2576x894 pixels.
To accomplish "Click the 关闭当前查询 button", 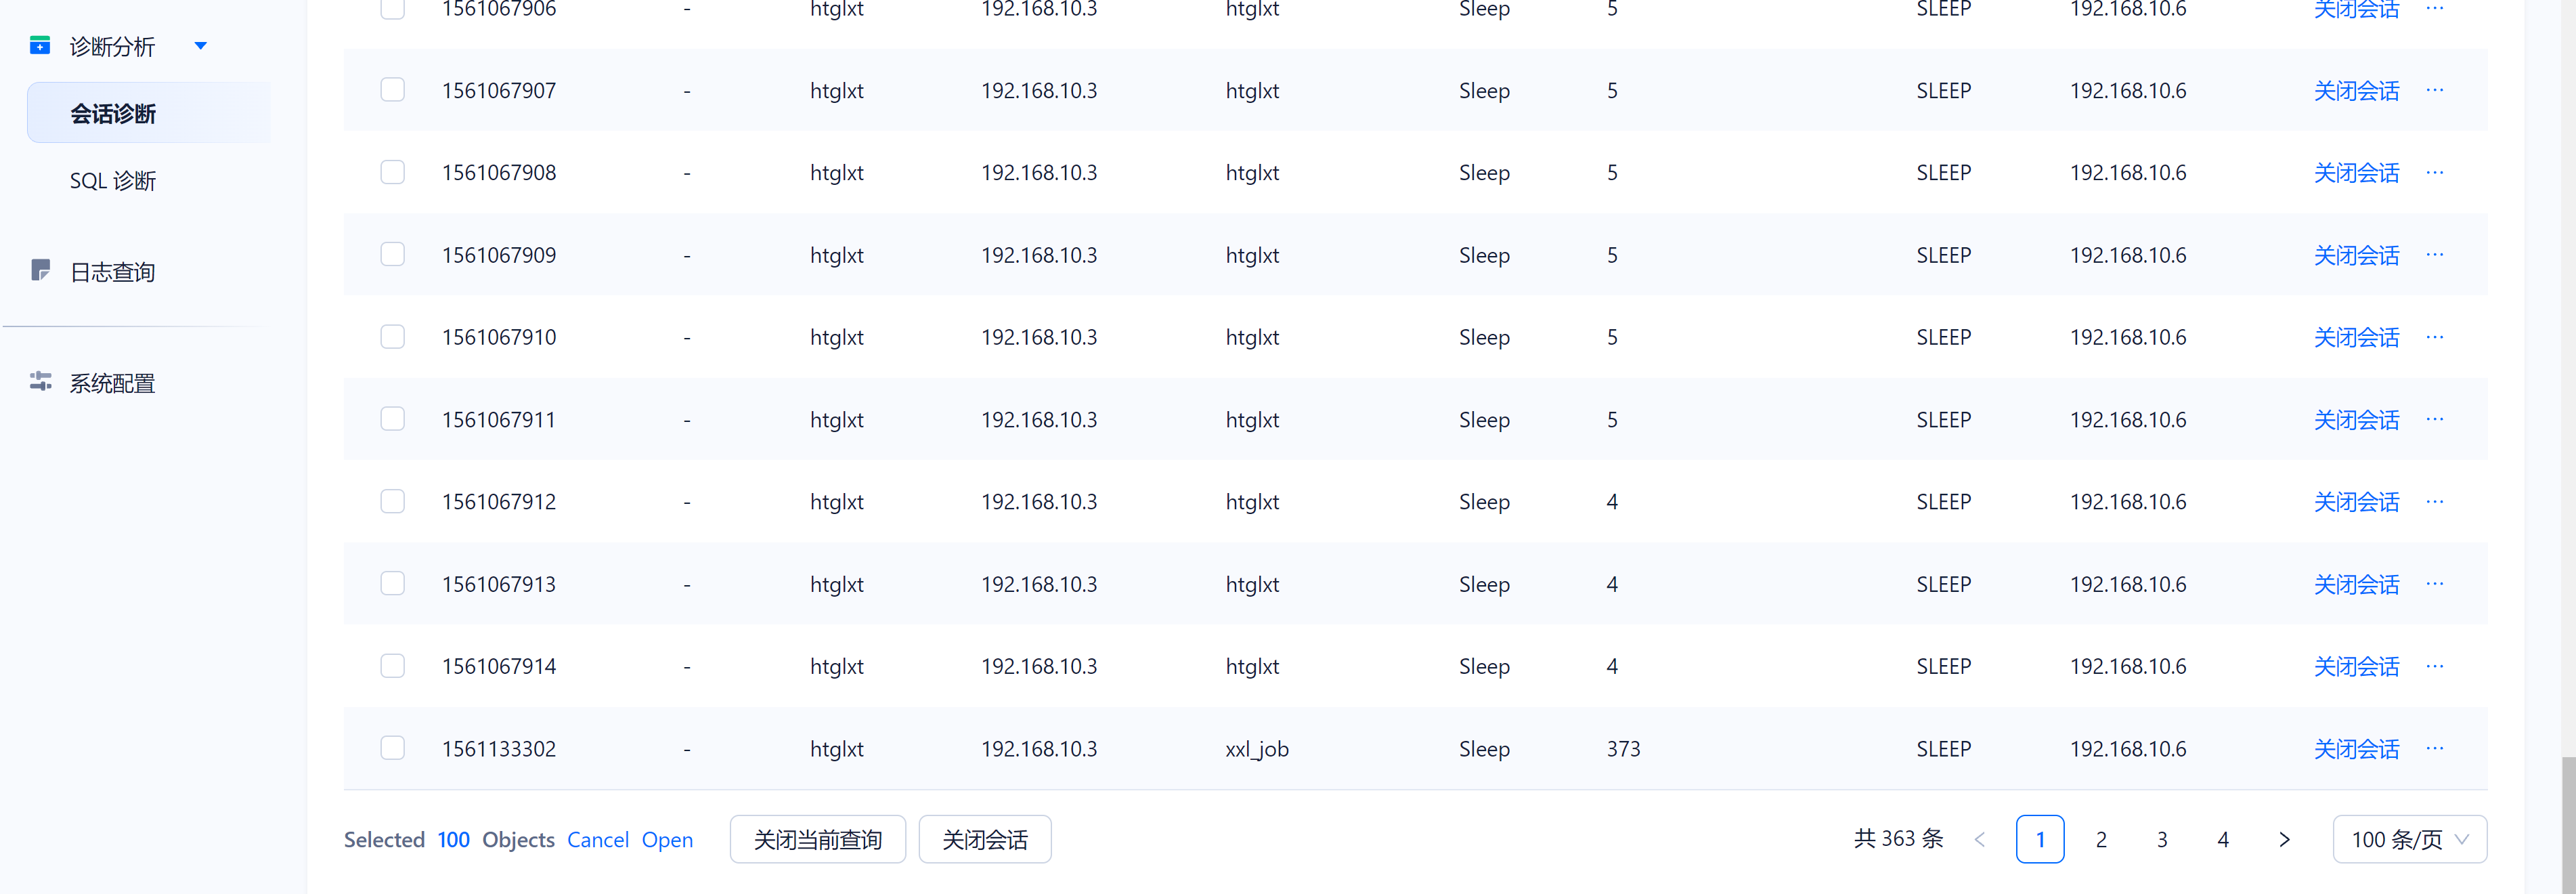I will coord(817,839).
